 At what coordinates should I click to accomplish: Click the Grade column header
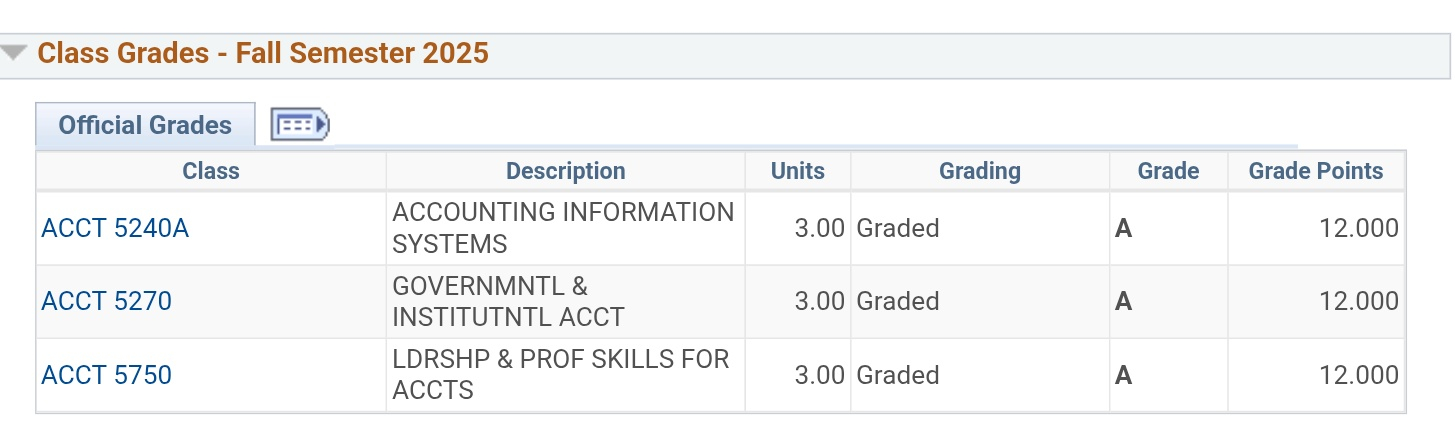click(x=1168, y=171)
